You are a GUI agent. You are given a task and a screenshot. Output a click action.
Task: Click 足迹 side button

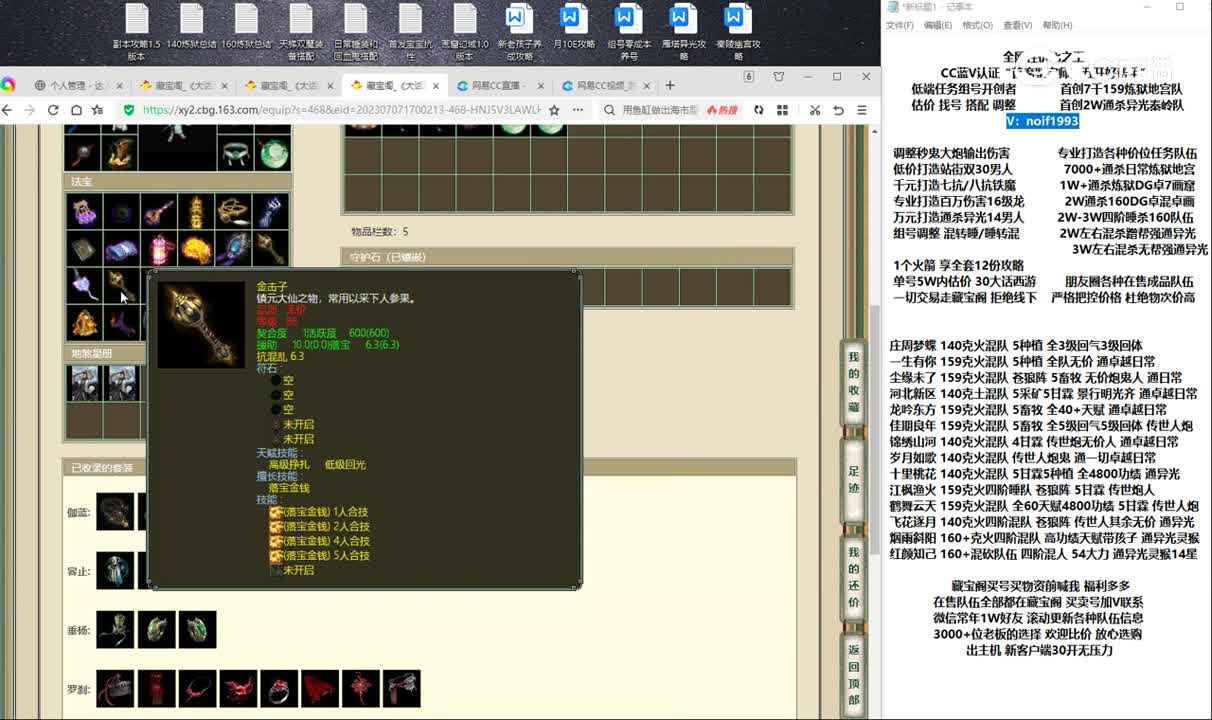(853, 479)
